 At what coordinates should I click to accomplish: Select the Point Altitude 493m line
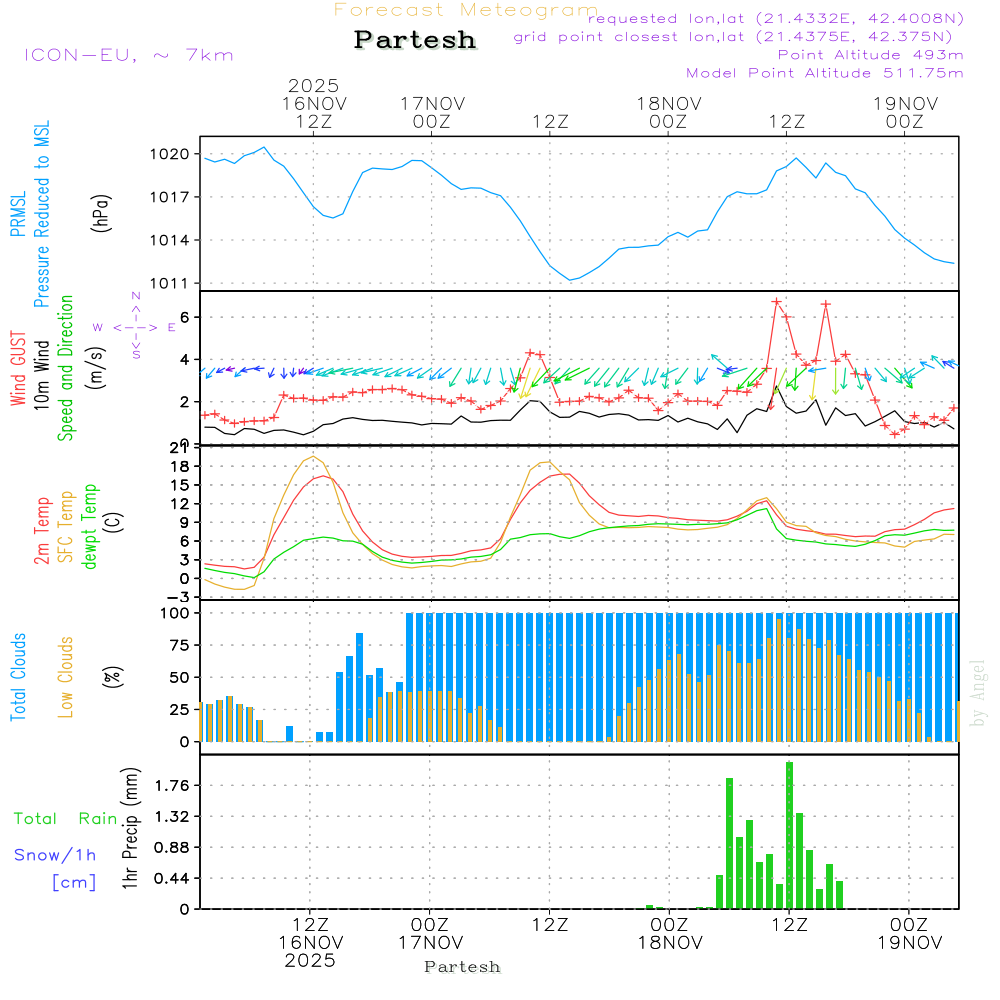coord(870,55)
